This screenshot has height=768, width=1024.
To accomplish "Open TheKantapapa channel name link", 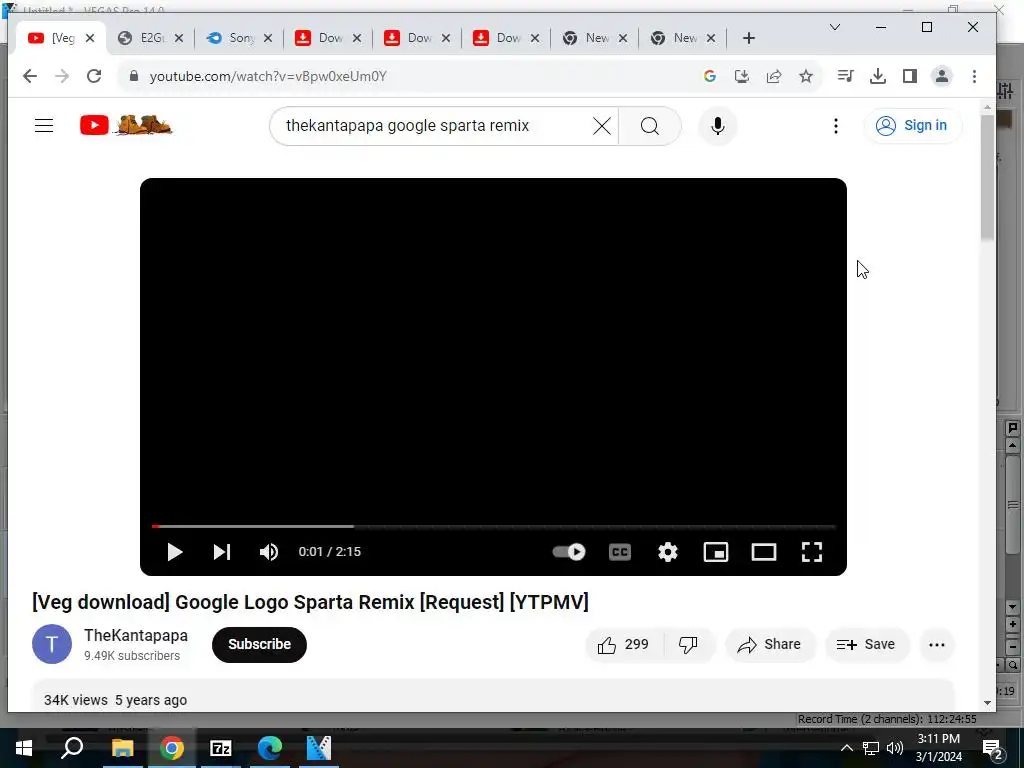I will [136, 635].
